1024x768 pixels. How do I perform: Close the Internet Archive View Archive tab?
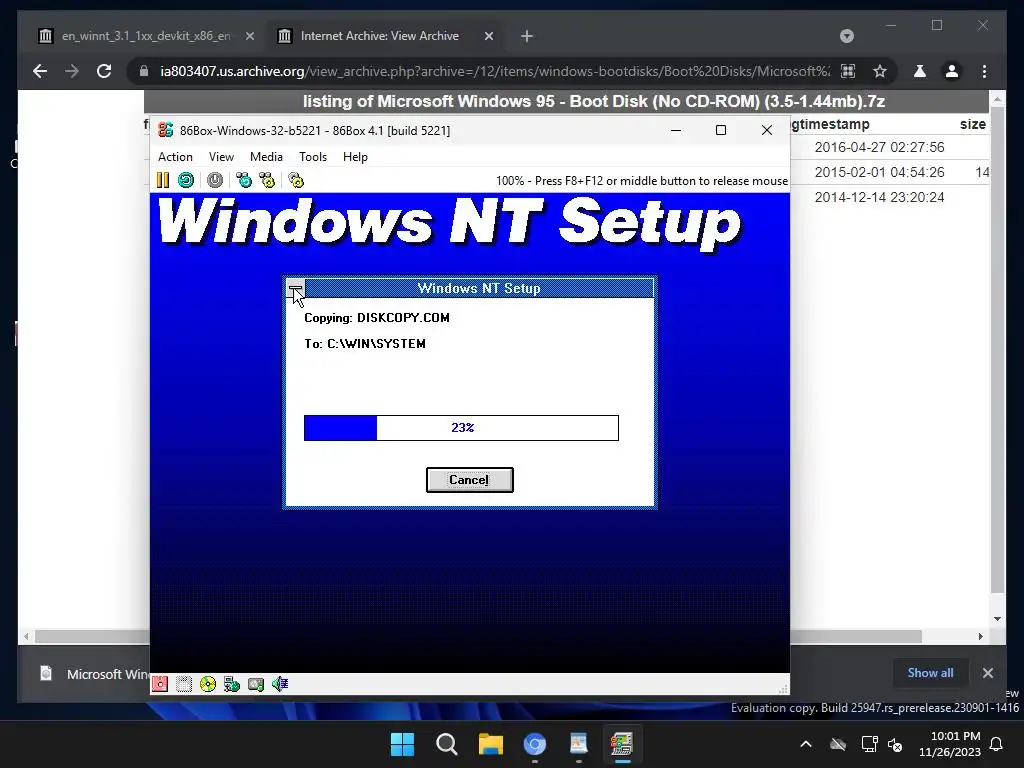(488, 37)
